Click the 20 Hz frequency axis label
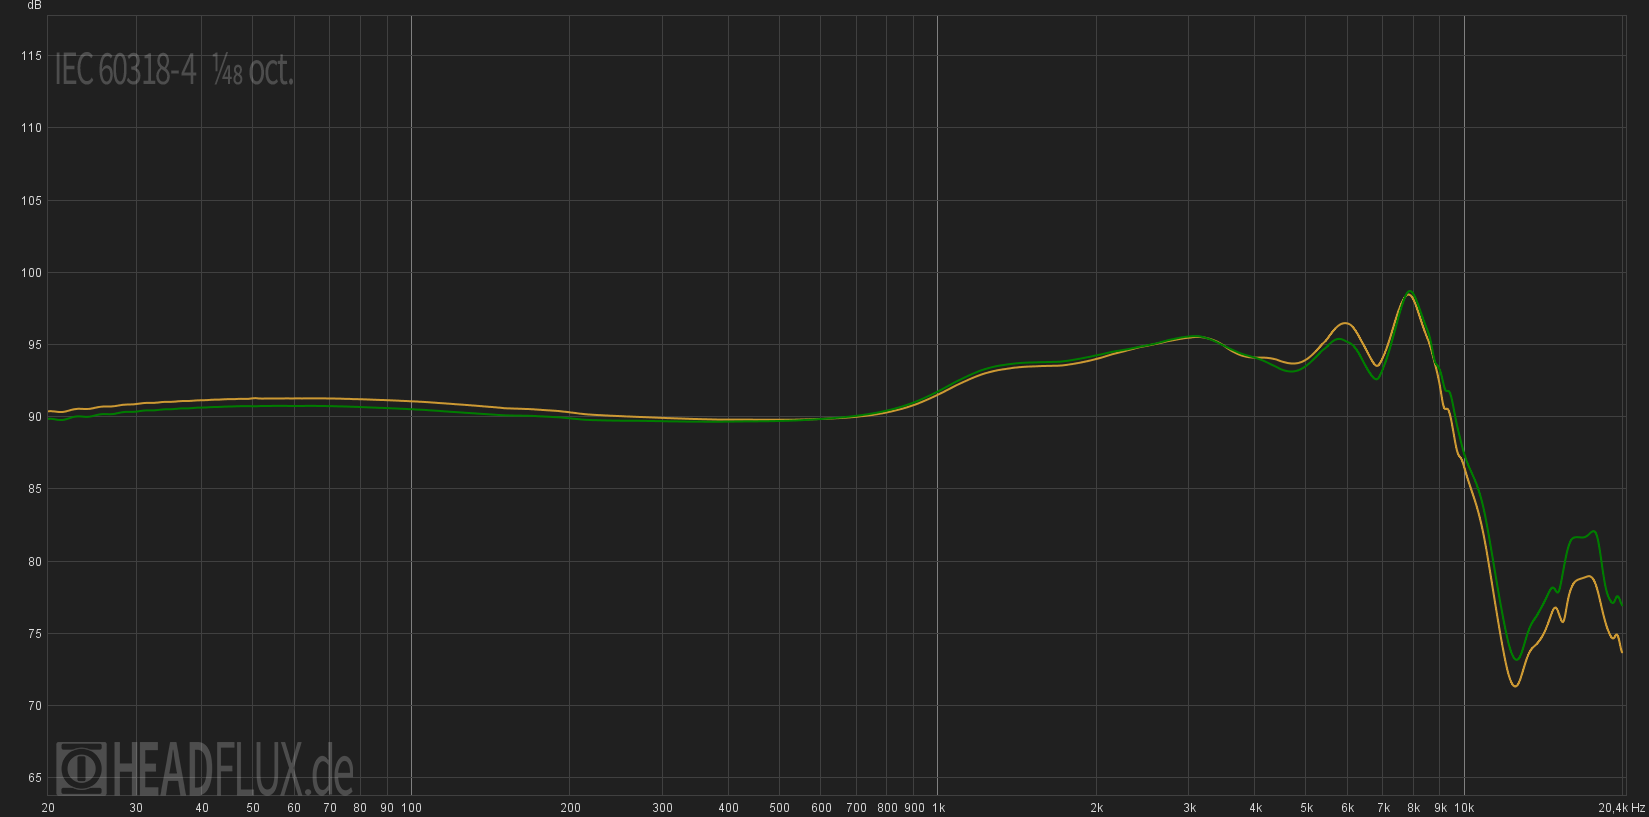 click(x=48, y=808)
